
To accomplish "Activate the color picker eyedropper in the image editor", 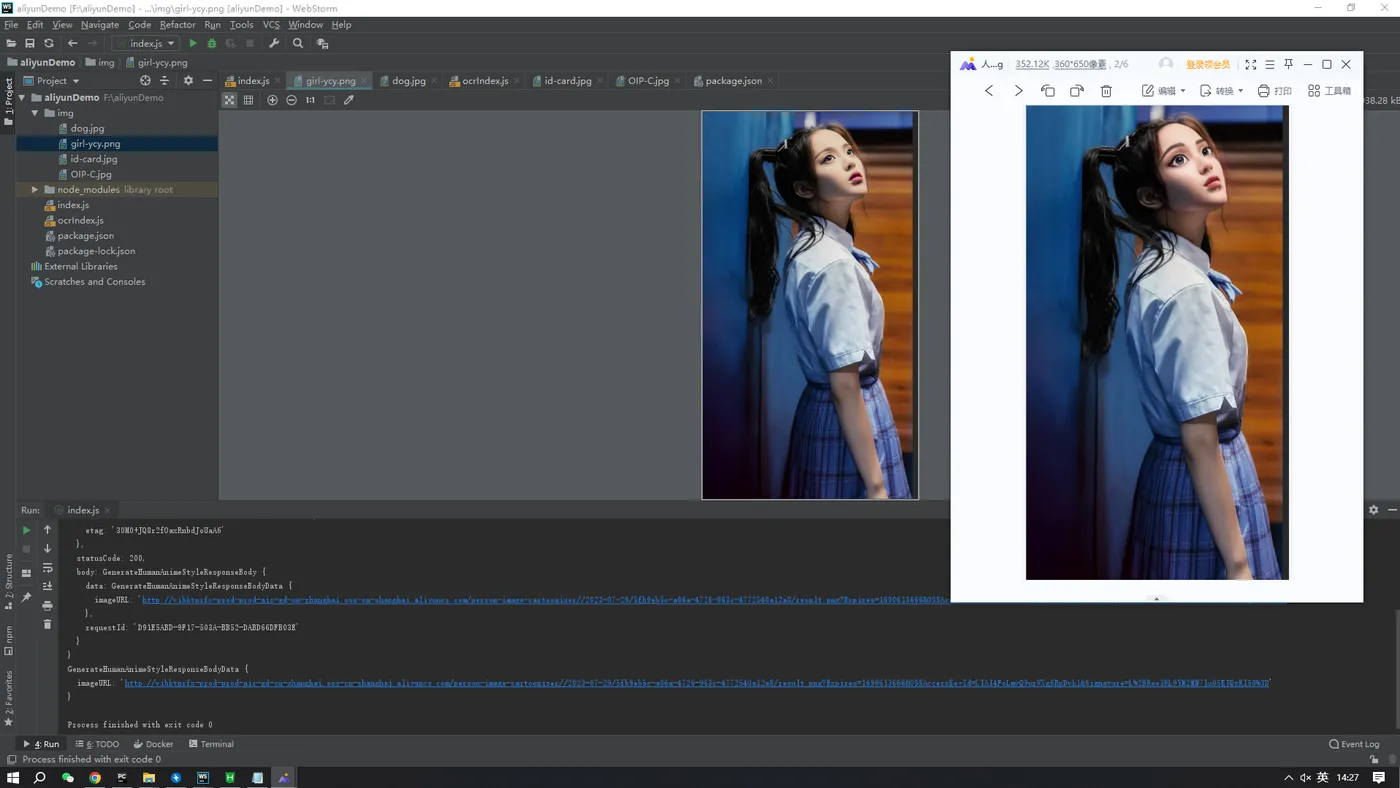I will click(349, 100).
